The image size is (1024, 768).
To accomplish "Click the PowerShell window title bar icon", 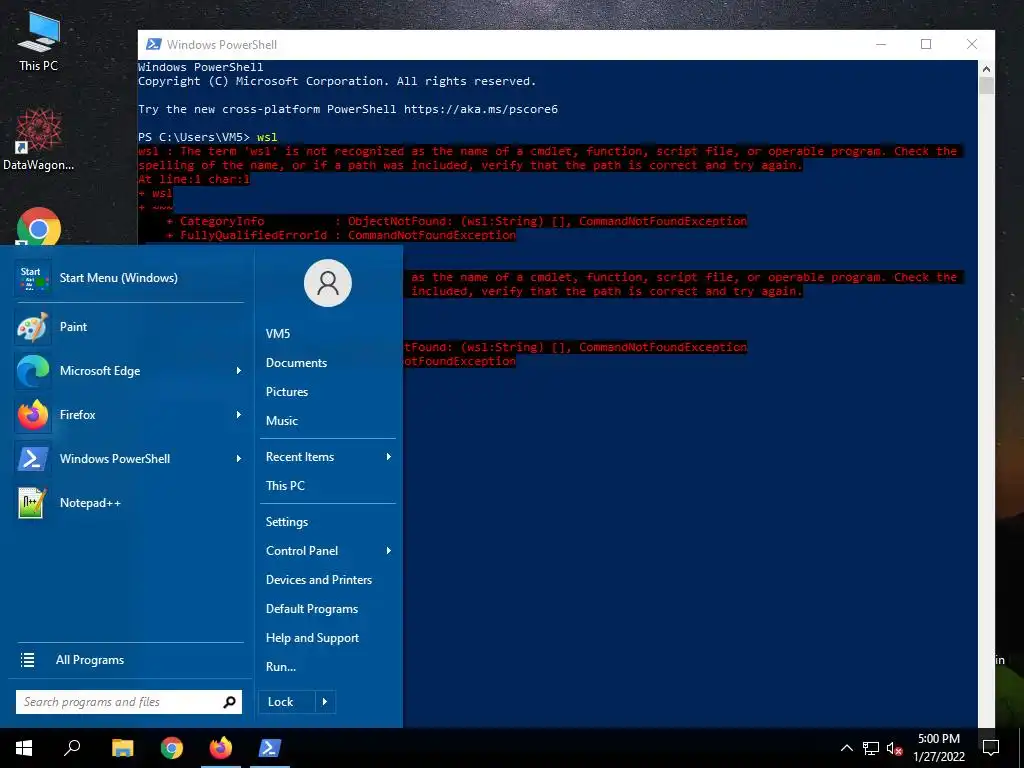I will (153, 44).
